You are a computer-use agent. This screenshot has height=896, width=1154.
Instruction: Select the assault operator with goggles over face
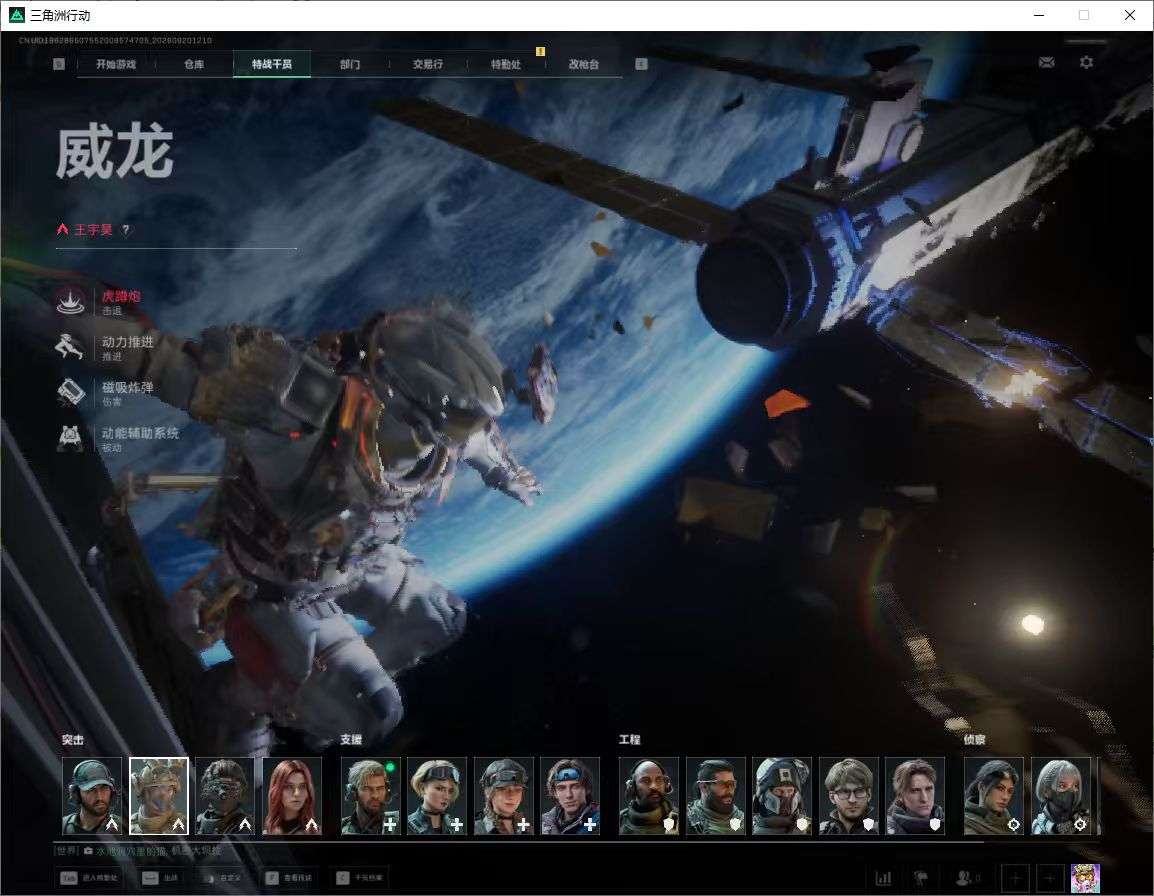[x=225, y=796]
